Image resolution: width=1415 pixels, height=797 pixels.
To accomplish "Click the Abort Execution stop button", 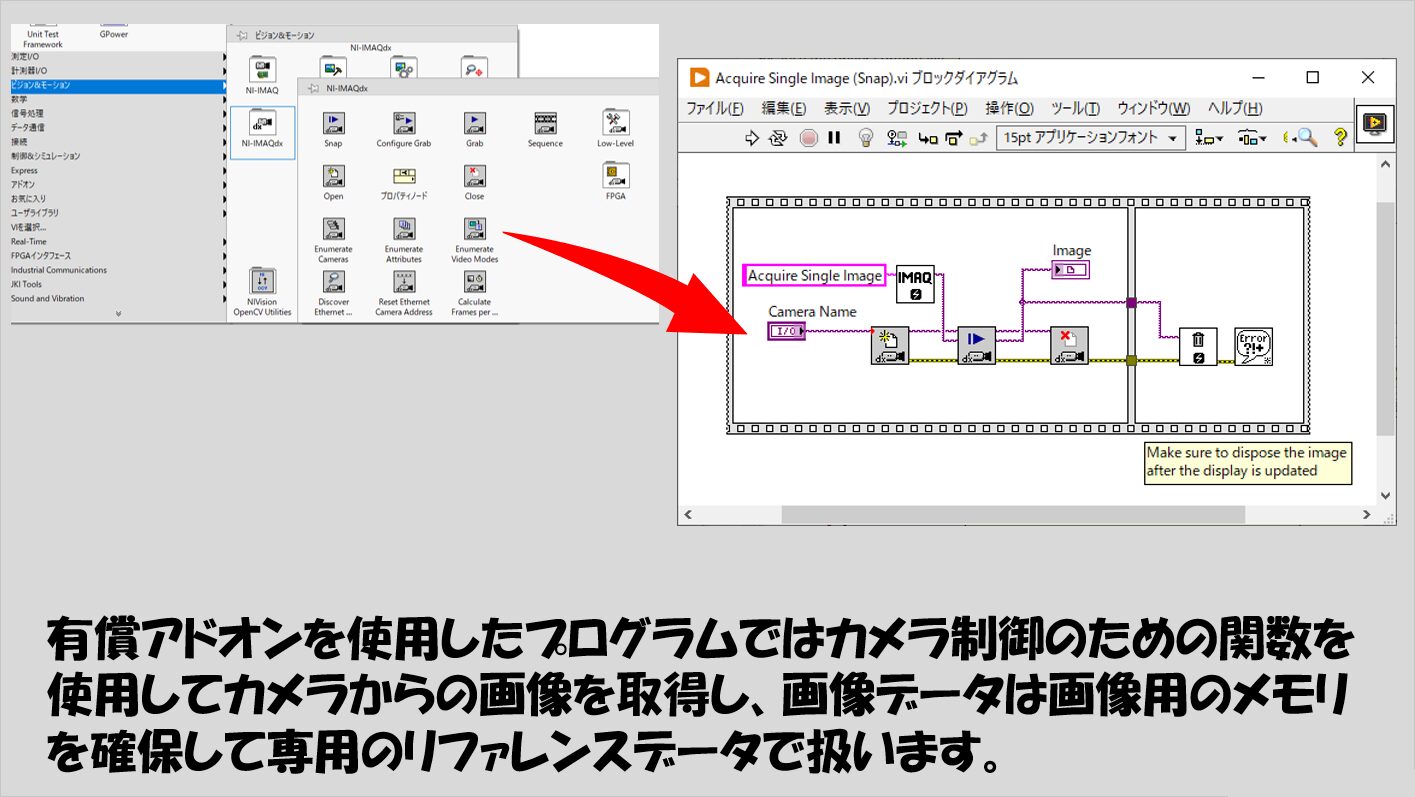I will (x=808, y=138).
